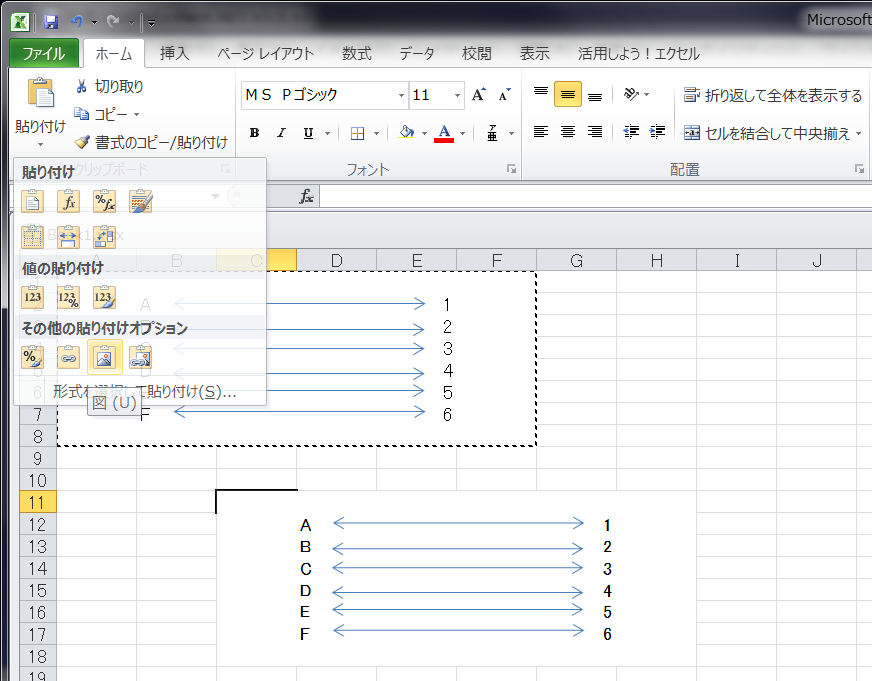Open the underline style dropdown arrow

click(x=328, y=133)
